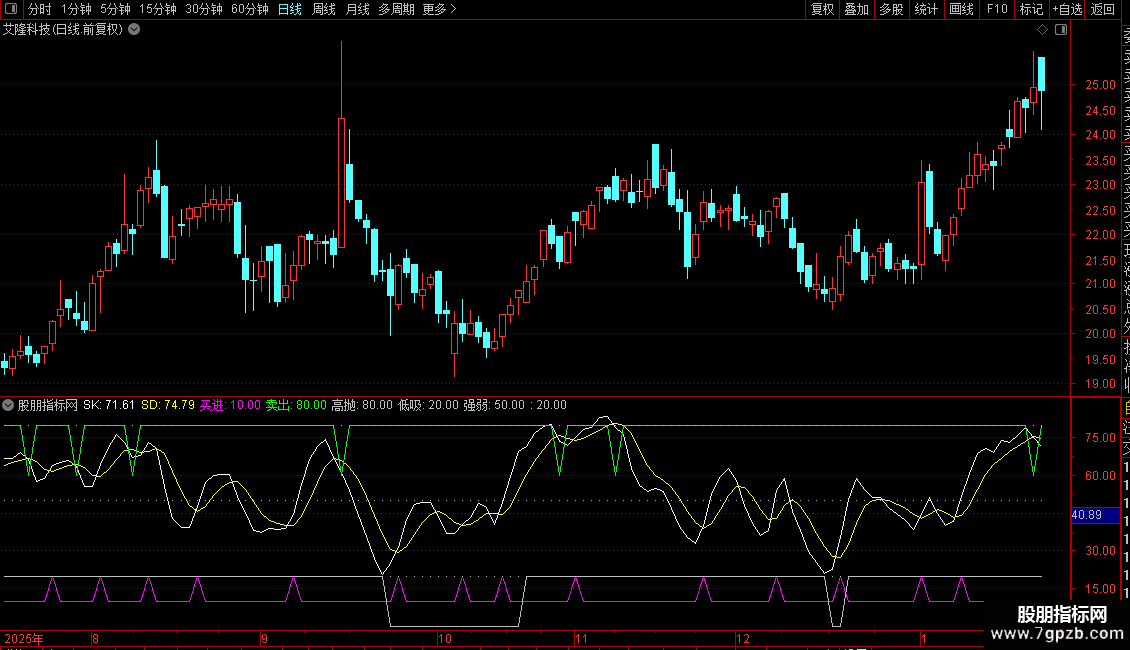Viewport: 1130px width, 650px height.
Task: Click the 标记 mark tool
Action: 1031,9
